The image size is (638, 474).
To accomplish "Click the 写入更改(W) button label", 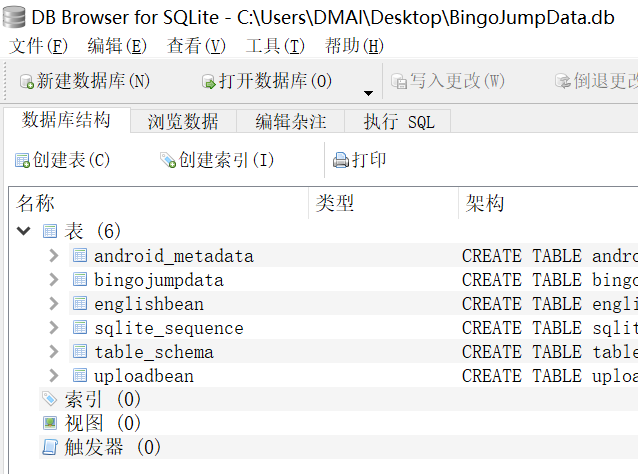I will pyautogui.click(x=457, y=81).
